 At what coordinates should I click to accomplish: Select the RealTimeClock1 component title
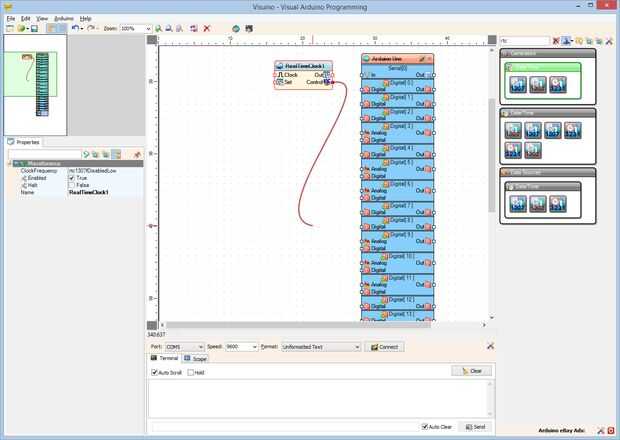[x=304, y=66]
